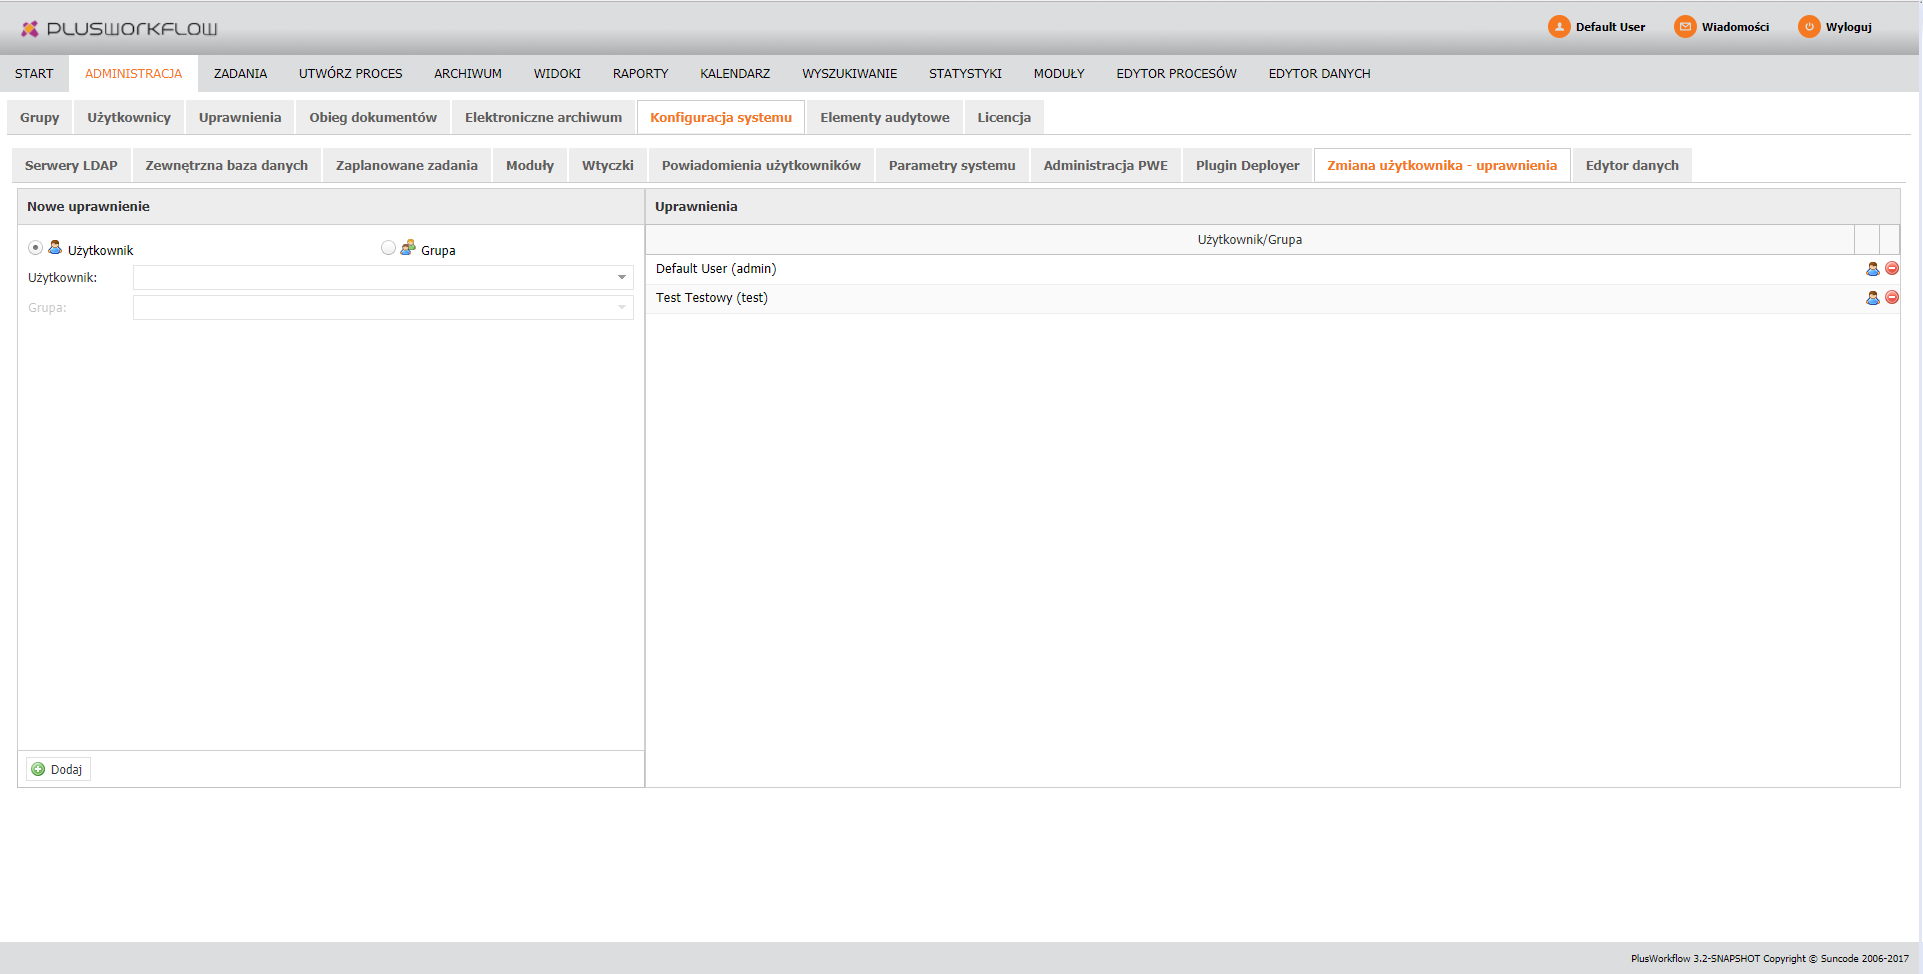Click the Użytkownik/Grupa column header
The height and width of the screenshot is (974, 1923).
(x=1249, y=240)
